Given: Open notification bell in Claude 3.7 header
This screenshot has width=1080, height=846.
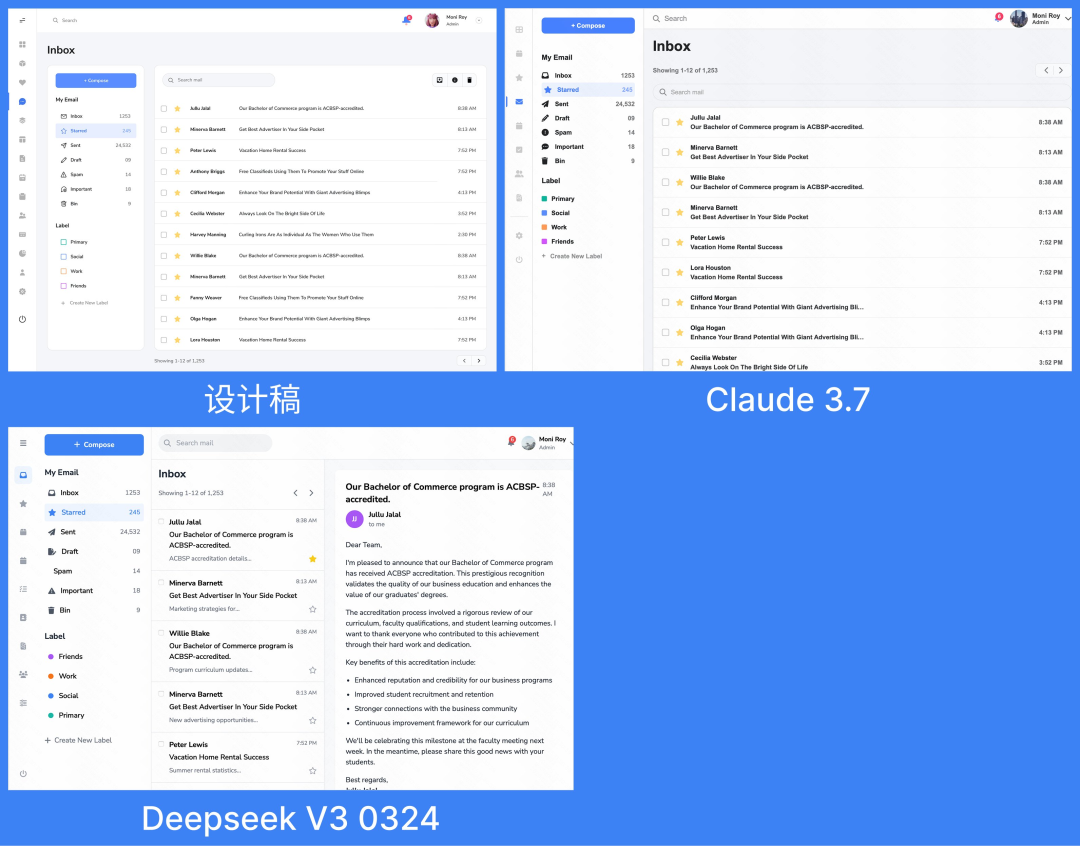Looking at the screenshot, I should (999, 17).
